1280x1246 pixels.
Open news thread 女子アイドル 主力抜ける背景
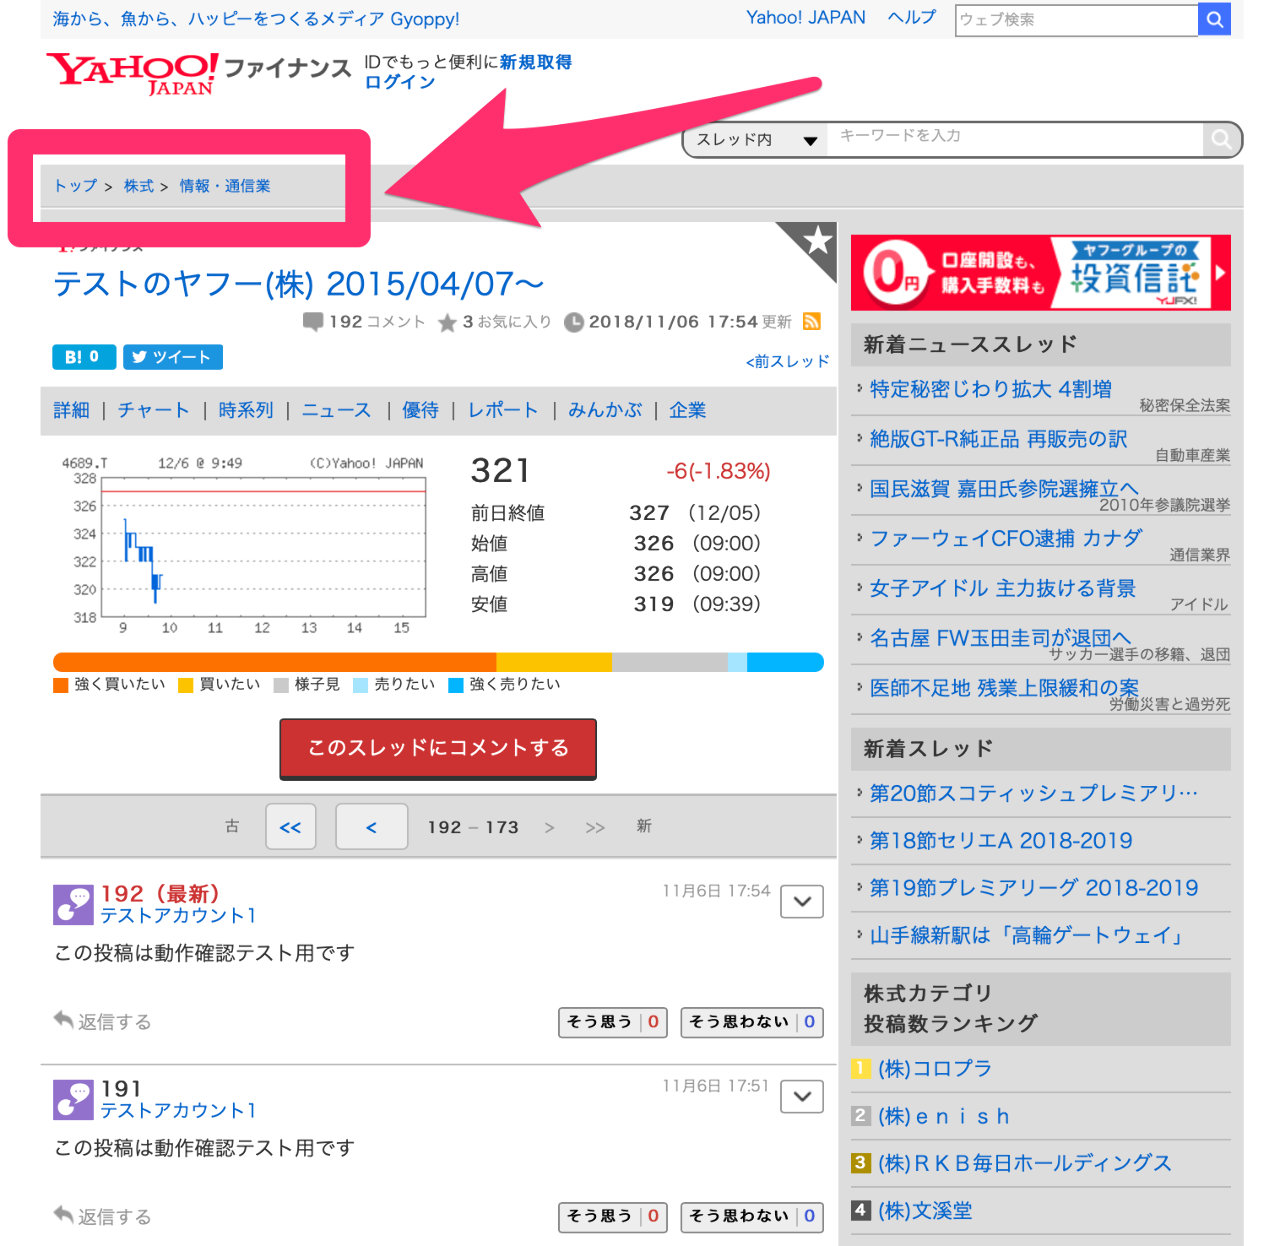tap(1002, 589)
